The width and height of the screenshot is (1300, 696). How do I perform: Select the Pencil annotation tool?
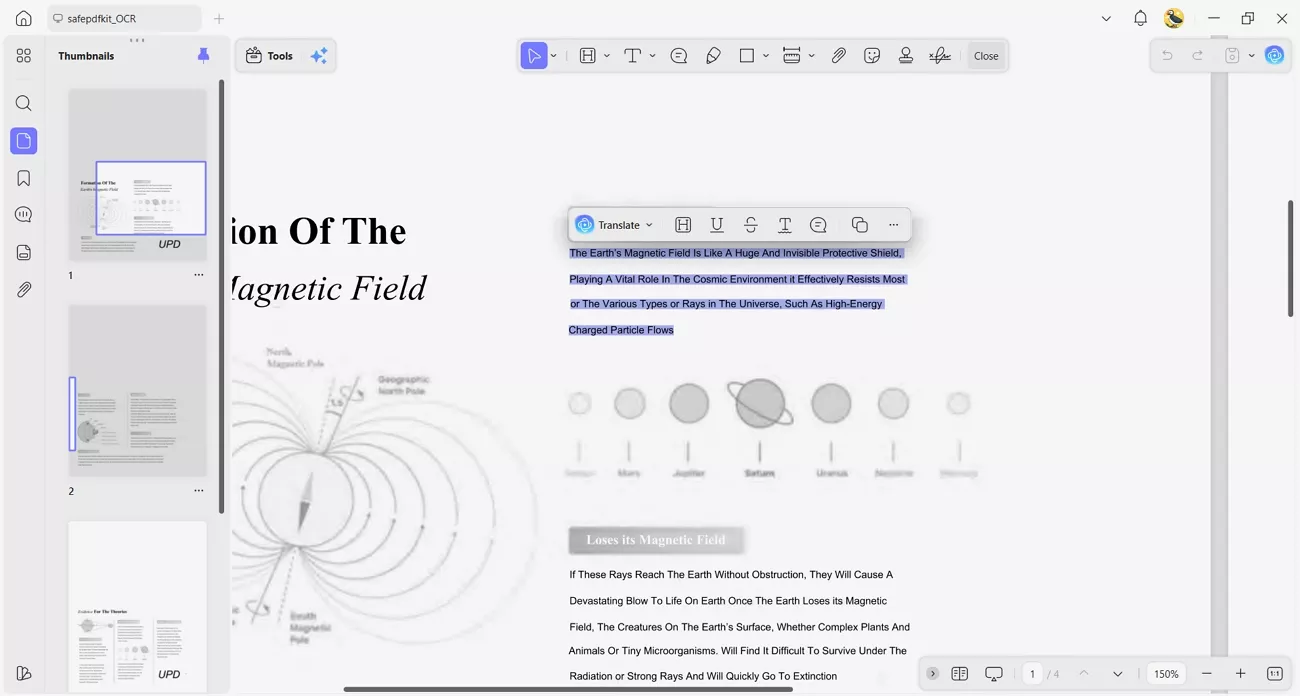[x=713, y=55]
